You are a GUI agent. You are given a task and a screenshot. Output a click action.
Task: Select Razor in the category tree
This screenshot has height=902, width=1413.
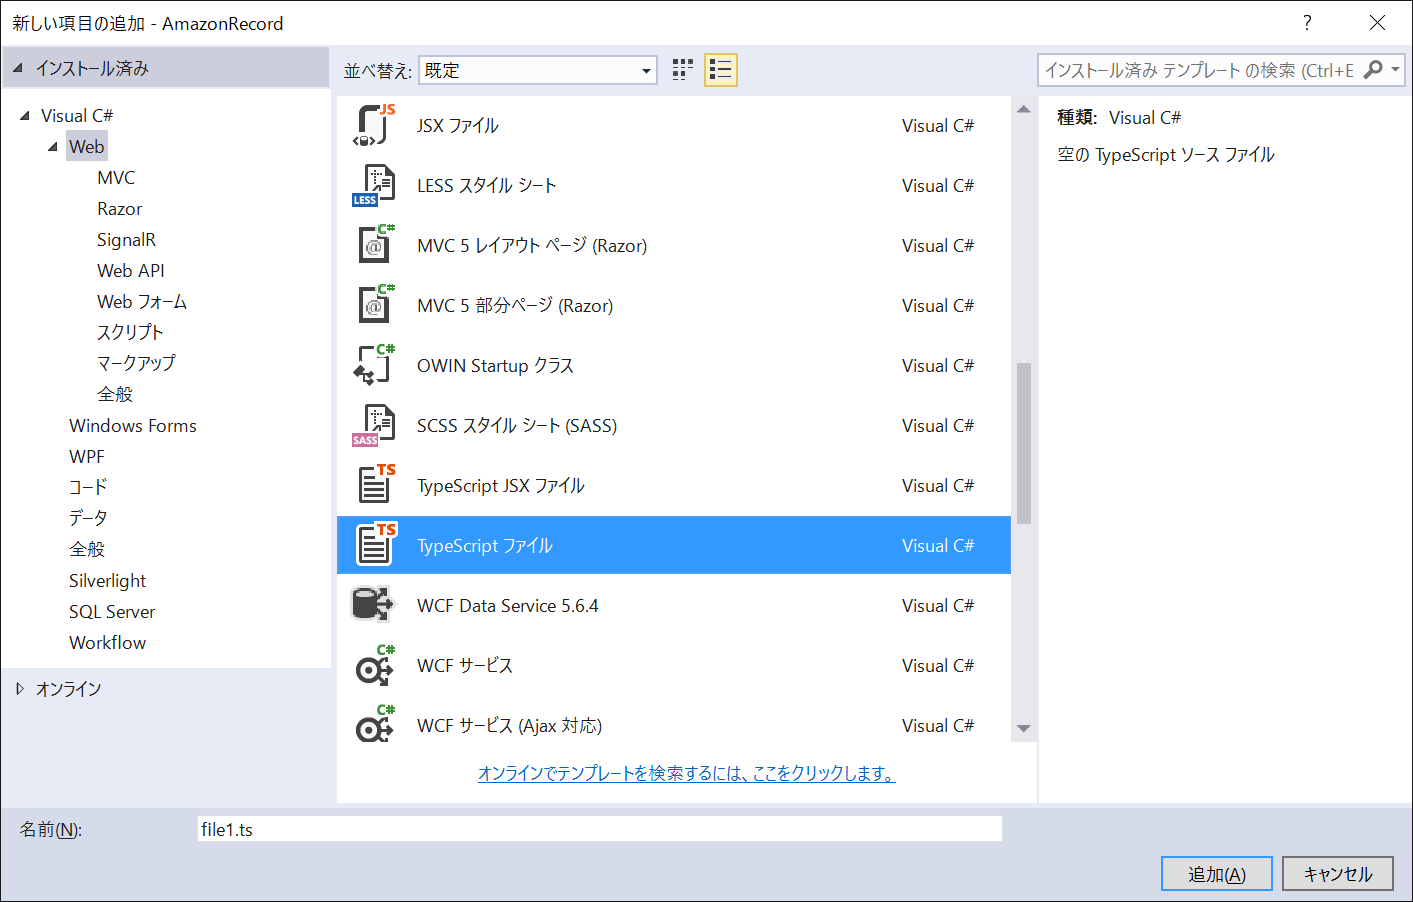pyautogui.click(x=119, y=209)
